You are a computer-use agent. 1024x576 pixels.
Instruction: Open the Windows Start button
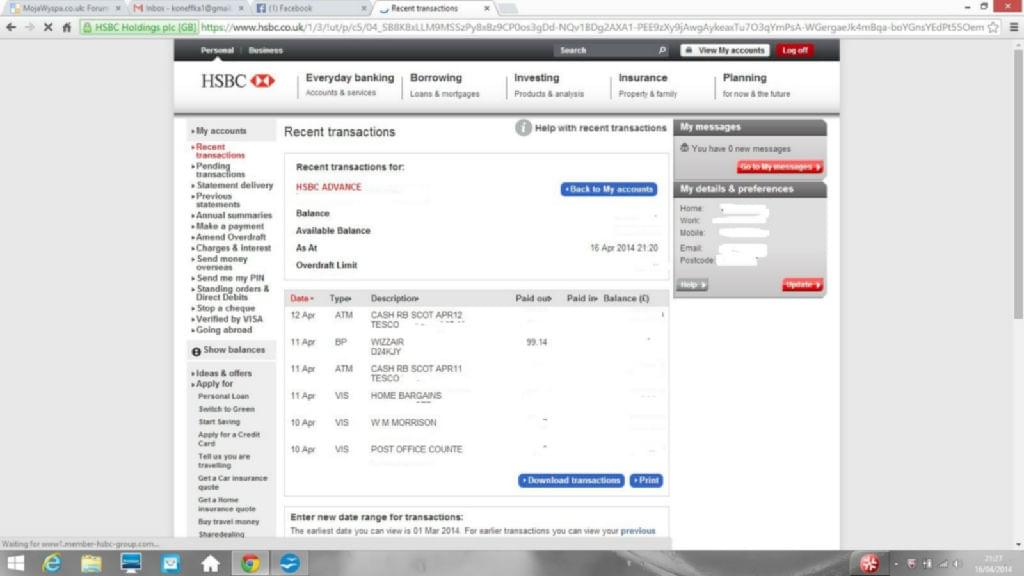(x=16, y=563)
